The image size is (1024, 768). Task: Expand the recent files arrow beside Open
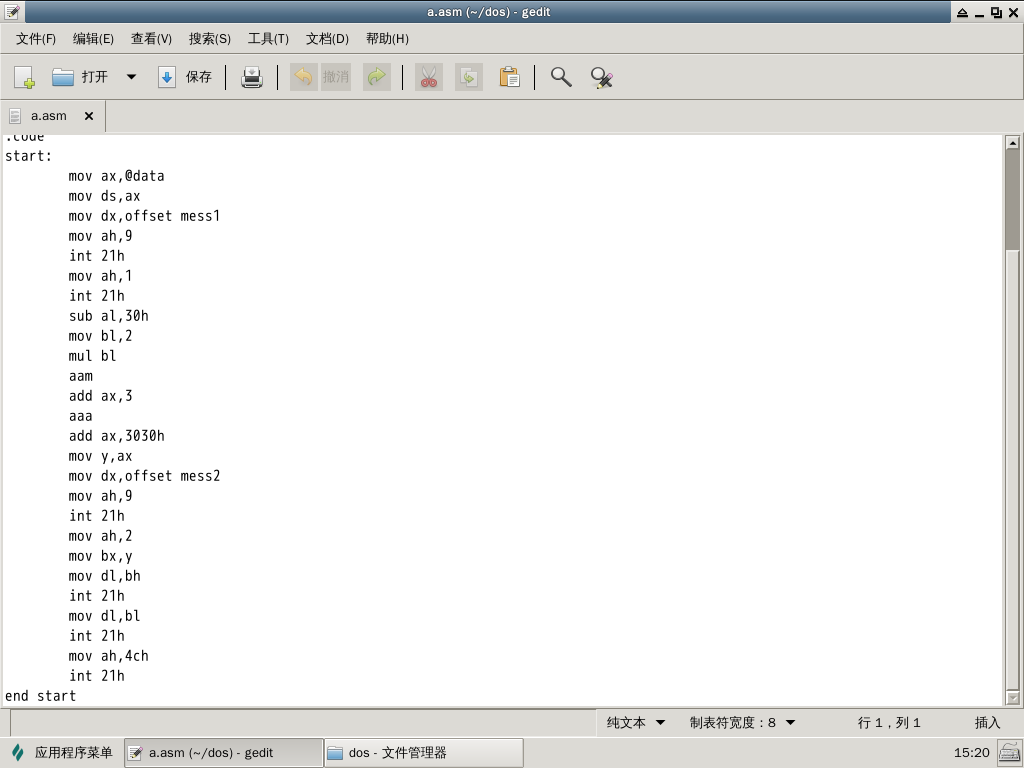click(x=131, y=77)
